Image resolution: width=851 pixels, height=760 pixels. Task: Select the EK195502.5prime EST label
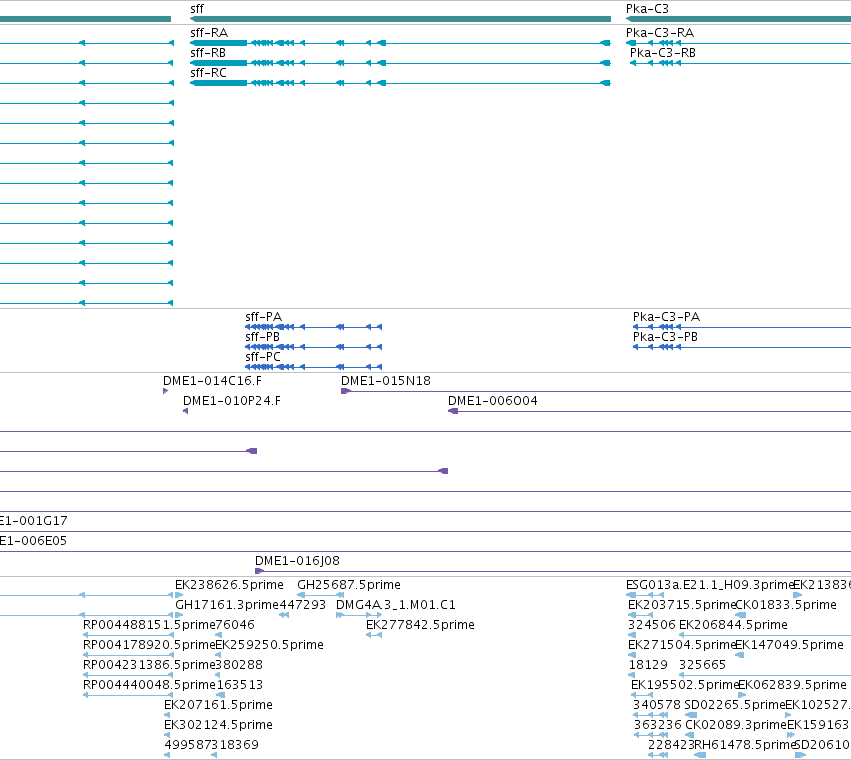pyautogui.click(x=685, y=685)
